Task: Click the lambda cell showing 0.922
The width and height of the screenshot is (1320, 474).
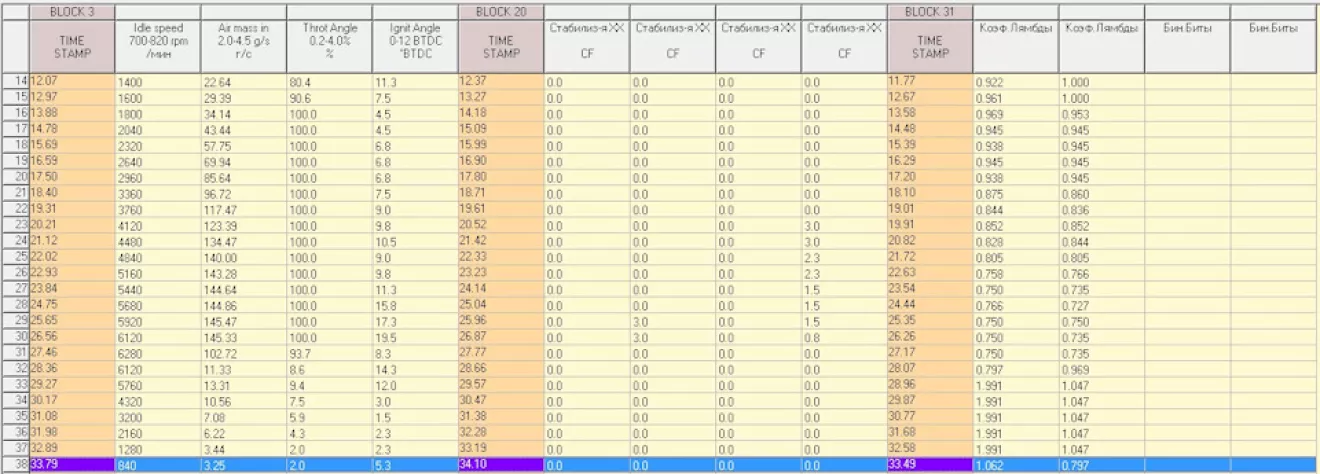Action: click(x=1015, y=80)
